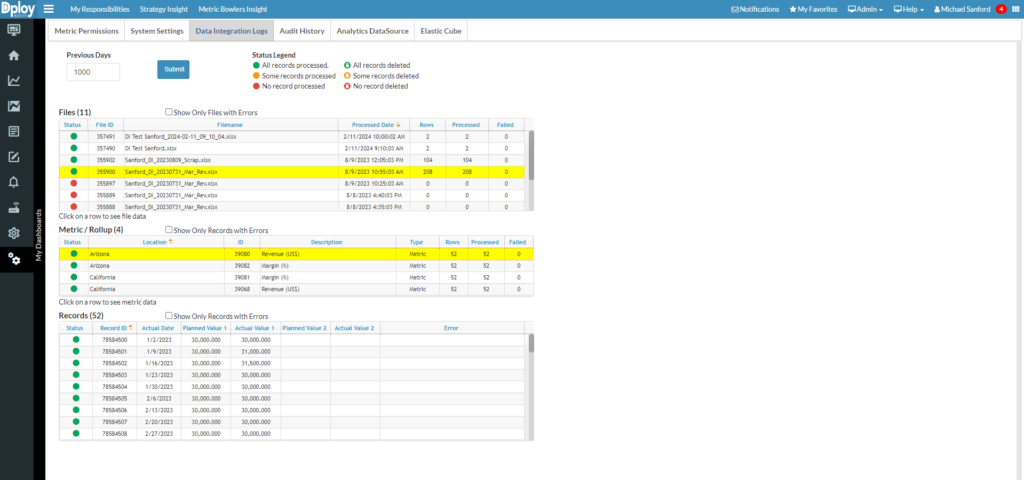This screenshot has width=1024, height=480.
Task: Click the red notification badge showing 4
Action: click(1001, 9)
